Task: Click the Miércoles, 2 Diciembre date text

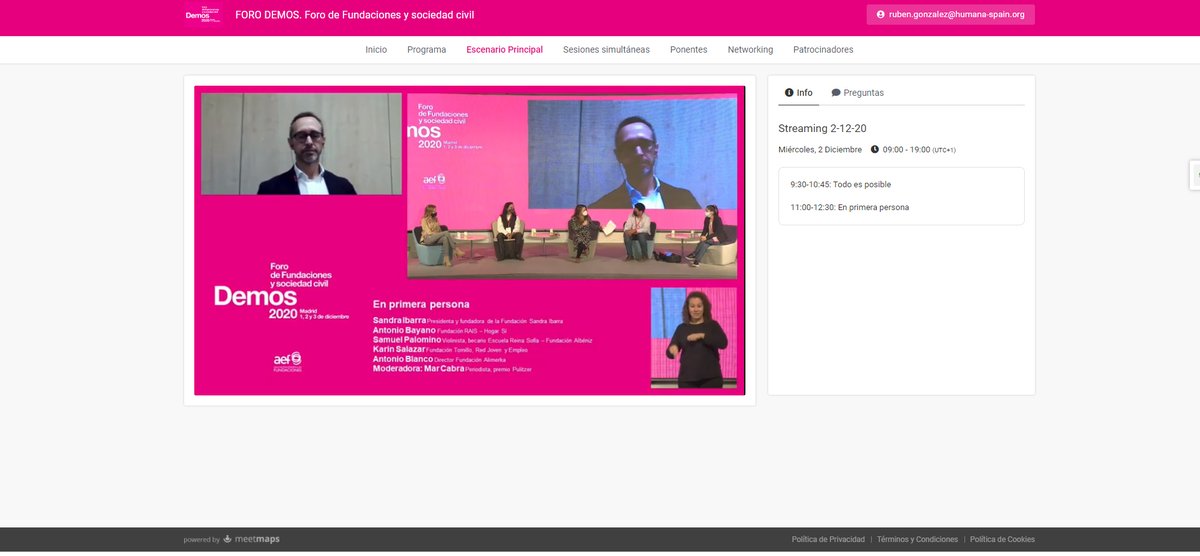Action: point(820,150)
